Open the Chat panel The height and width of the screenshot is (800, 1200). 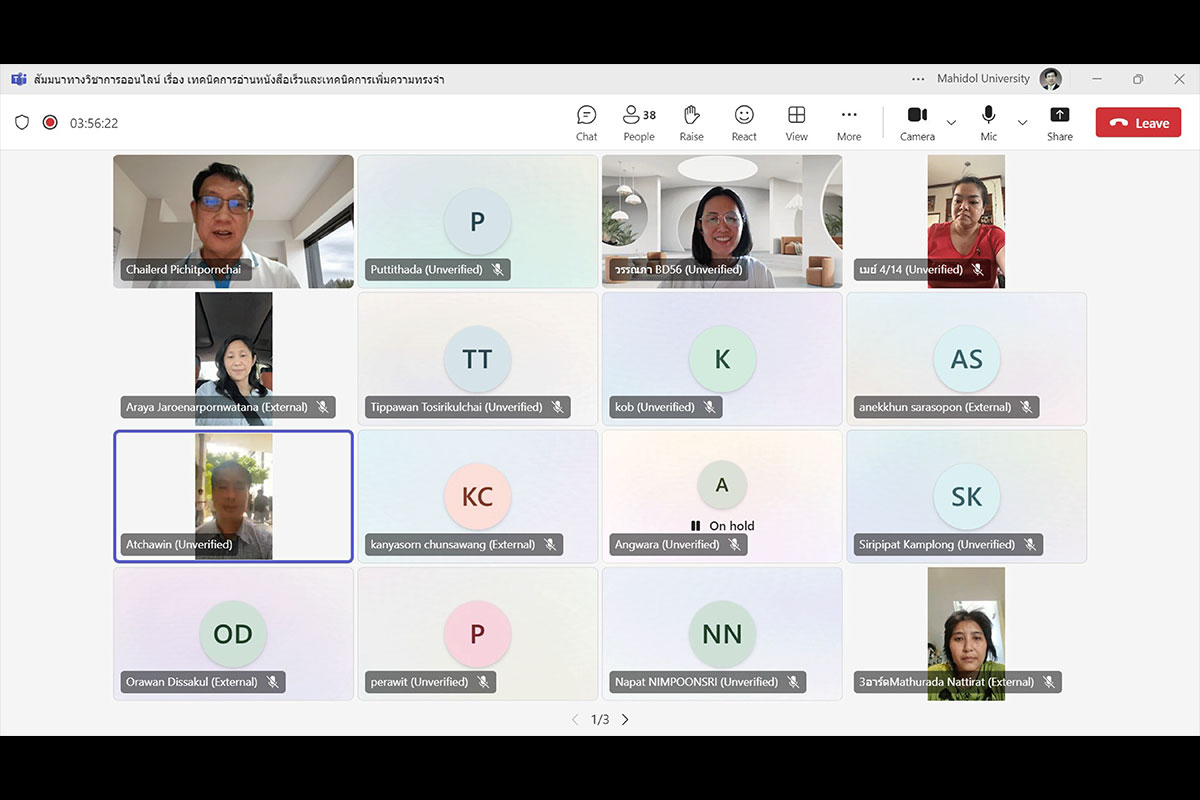[x=587, y=123]
